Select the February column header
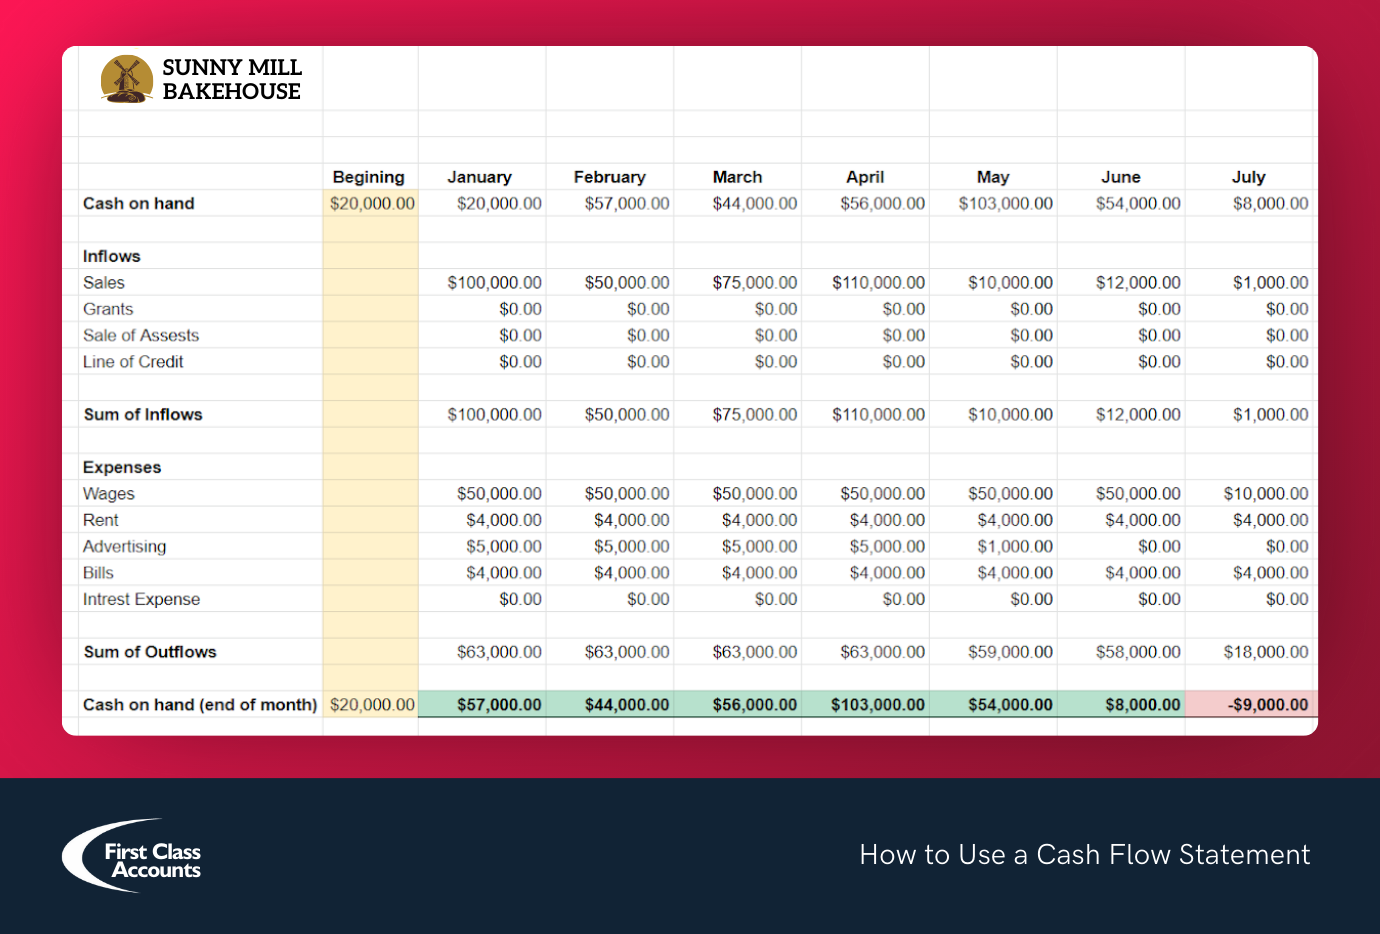 coord(610,177)
